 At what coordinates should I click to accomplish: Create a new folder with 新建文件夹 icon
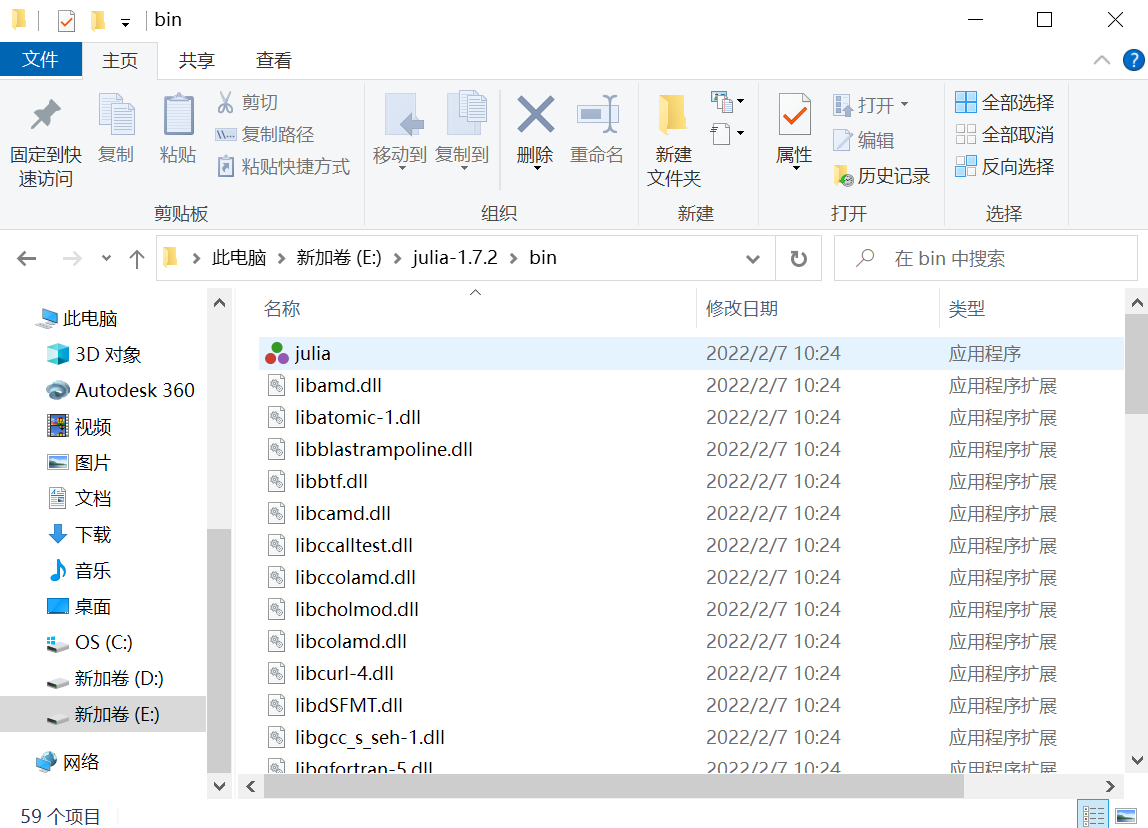click(673, 116)
